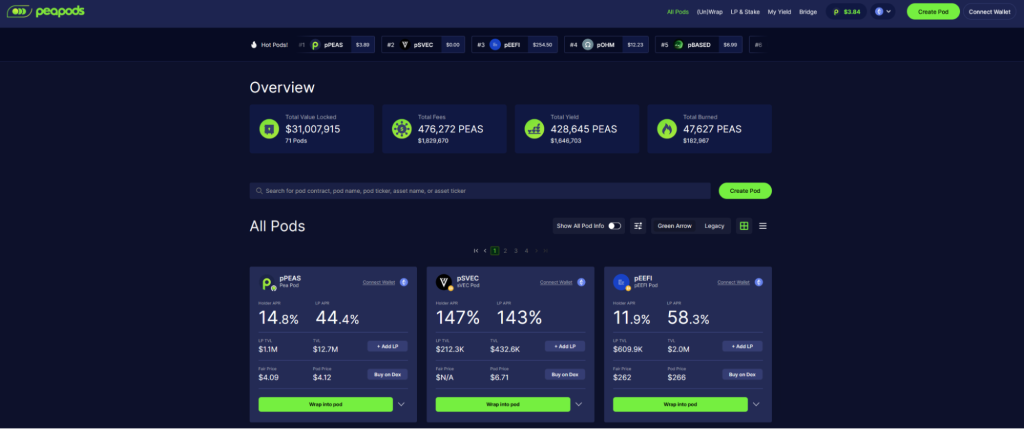Viewport: 1024px width, 429px height.
Task: Focus the pod search input field
Action: tap(480, 191)
